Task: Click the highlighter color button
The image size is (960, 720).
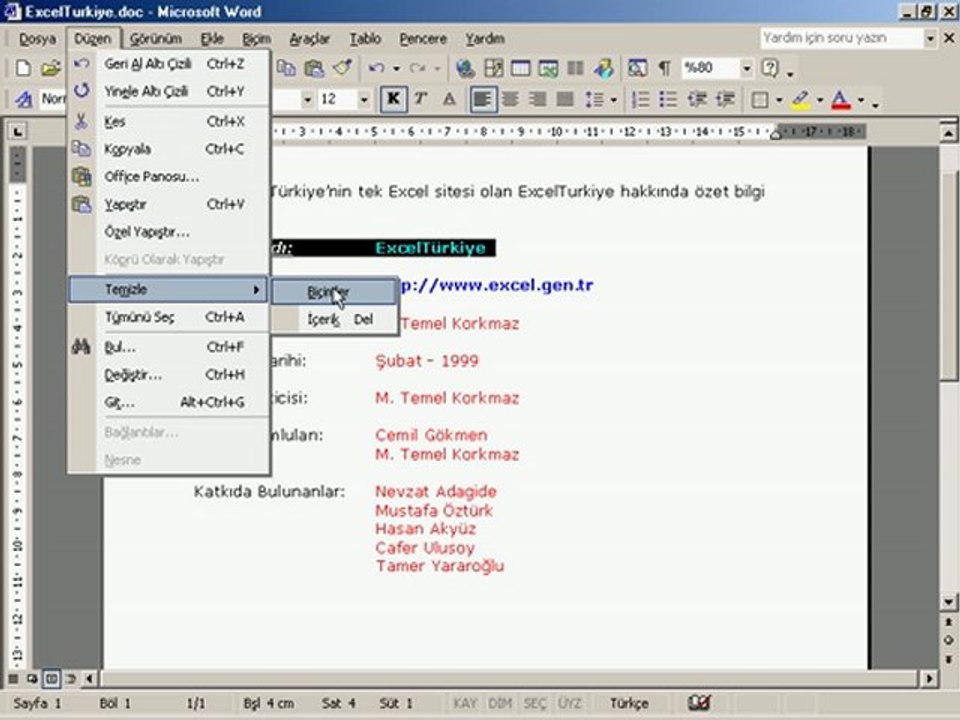Action: 801,99
